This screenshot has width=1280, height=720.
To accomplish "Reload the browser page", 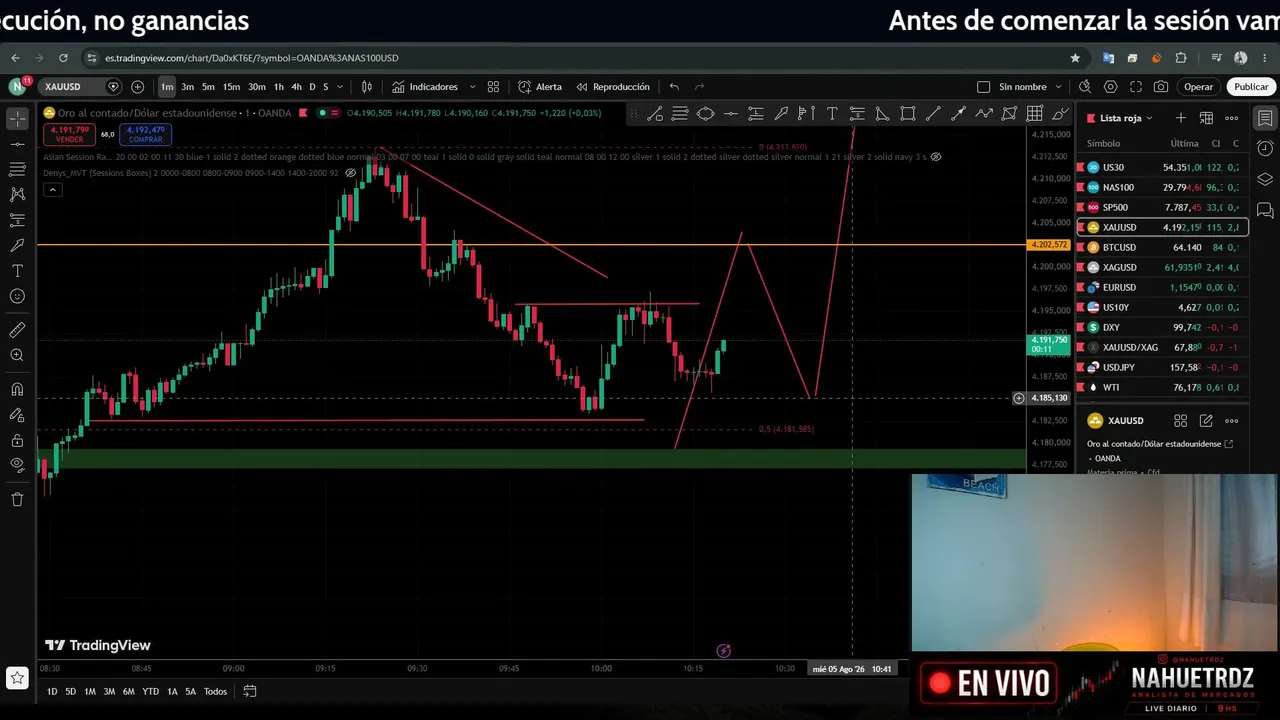I will point(63,58).
